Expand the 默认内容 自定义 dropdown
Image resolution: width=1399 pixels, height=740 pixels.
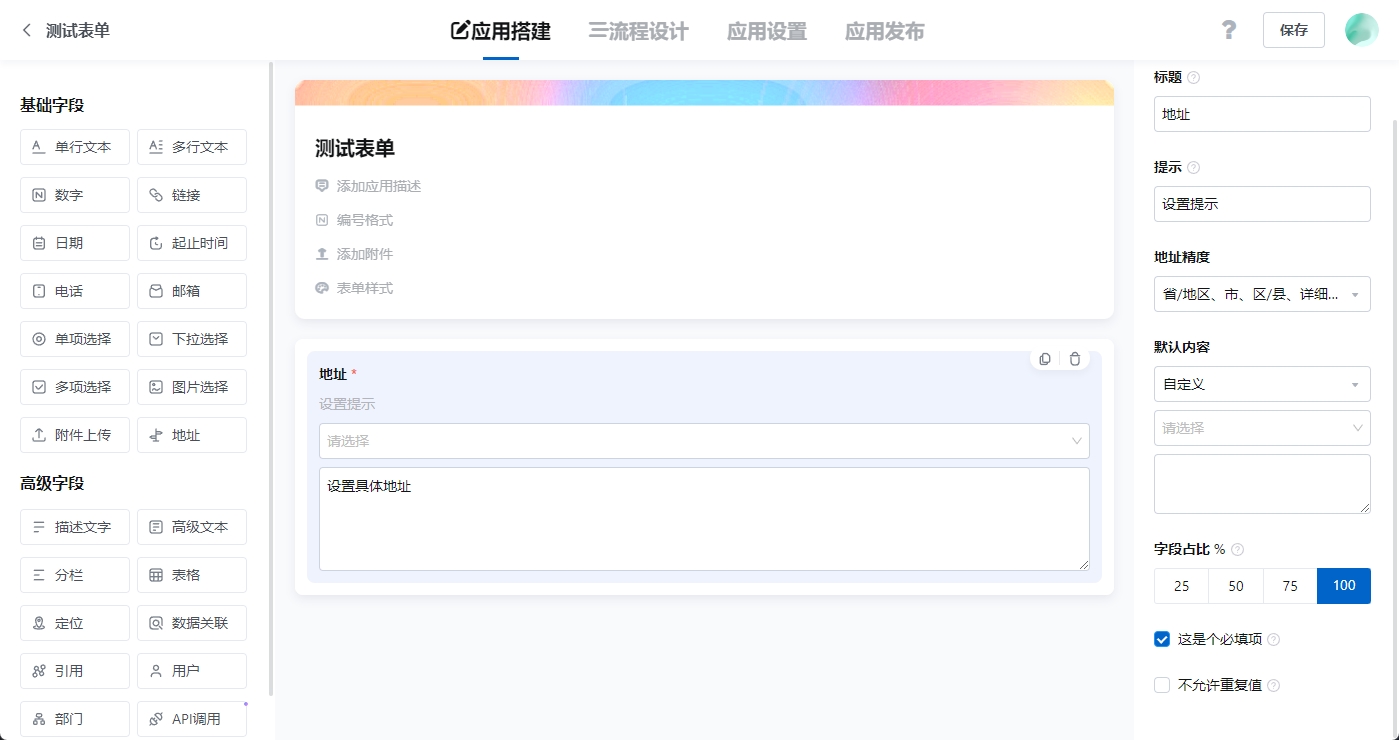coord(1261,384)
